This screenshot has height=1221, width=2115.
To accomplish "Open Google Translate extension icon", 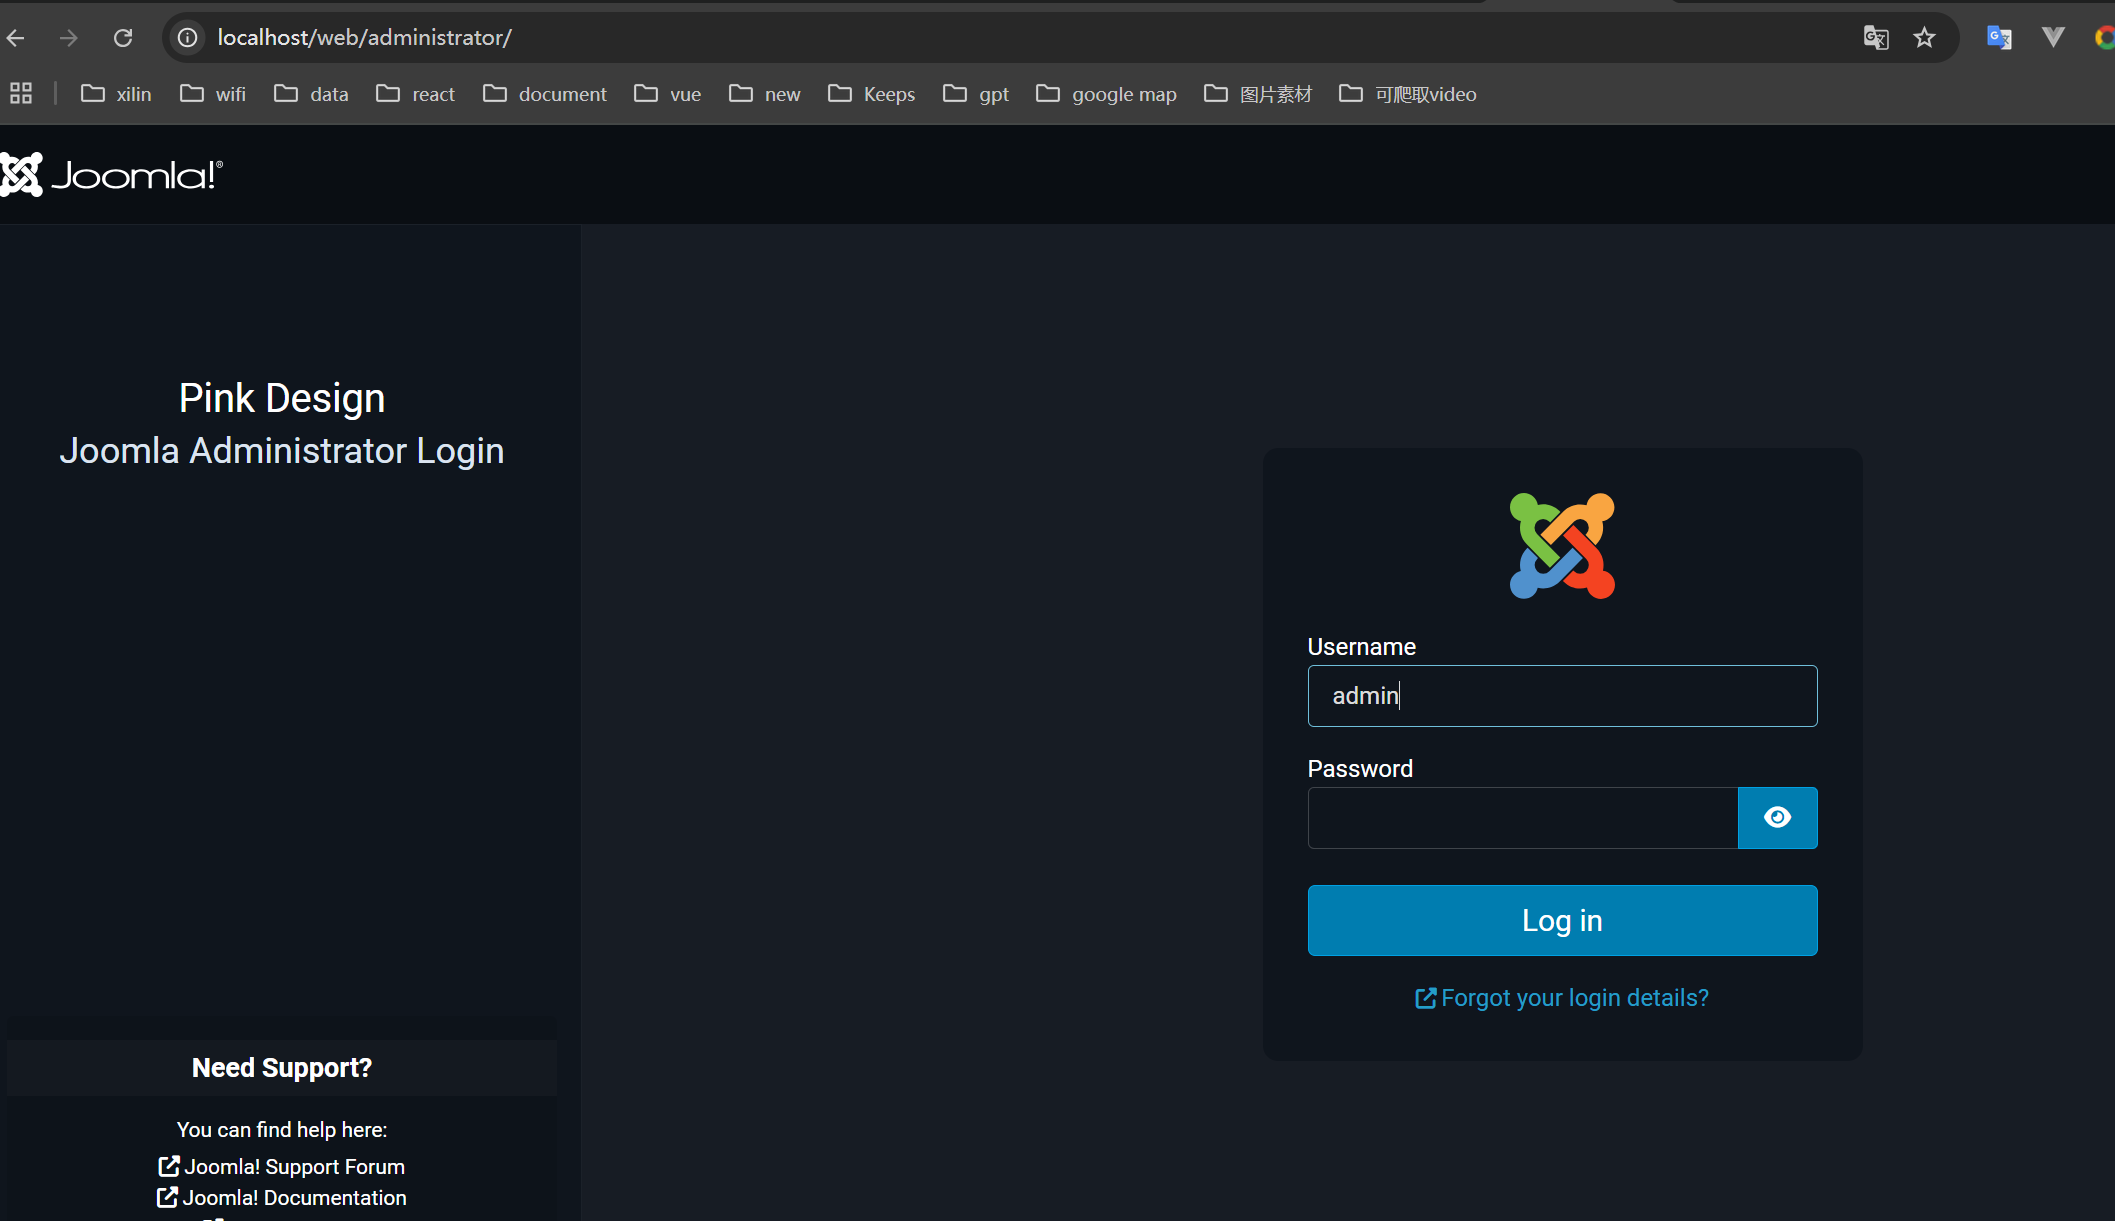I will (1998, 38).
